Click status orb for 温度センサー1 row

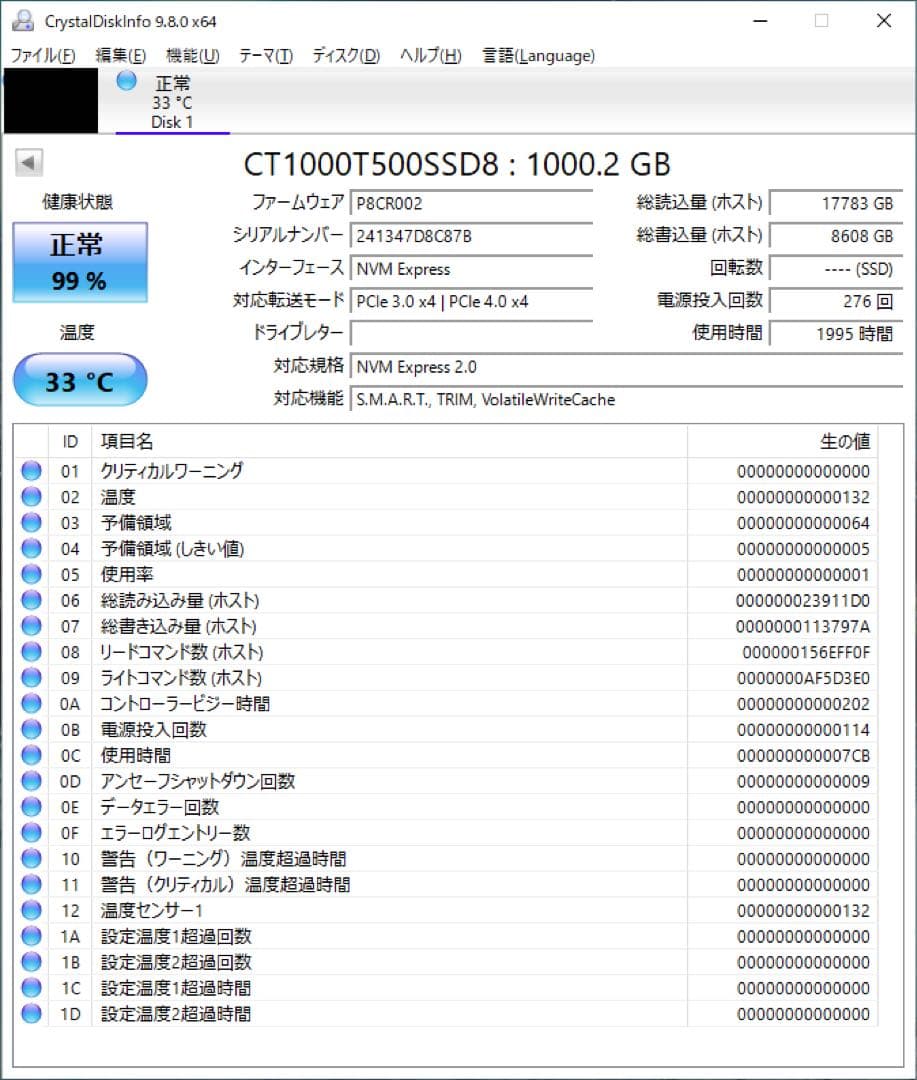[31, 910]
